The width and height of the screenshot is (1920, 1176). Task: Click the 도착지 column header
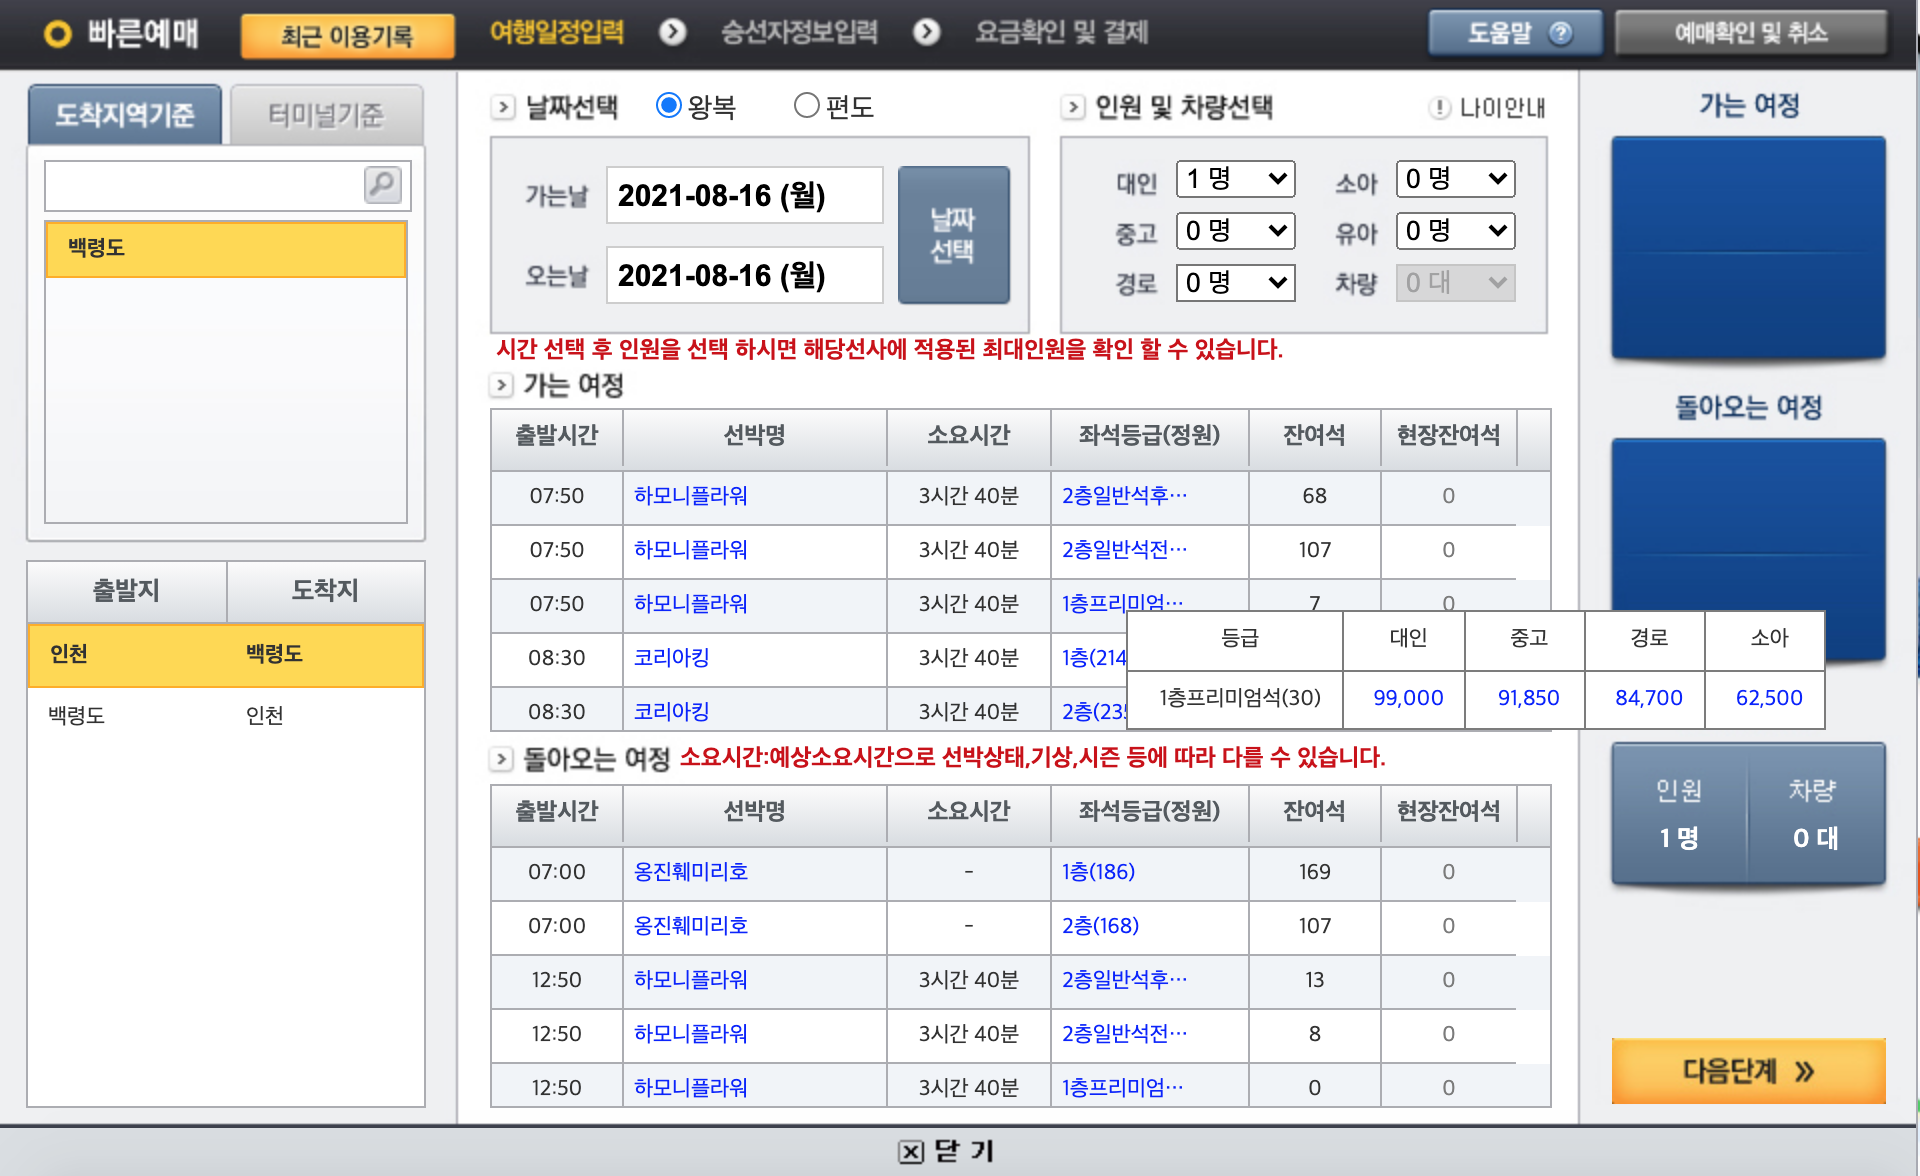(x=325, y=591)
